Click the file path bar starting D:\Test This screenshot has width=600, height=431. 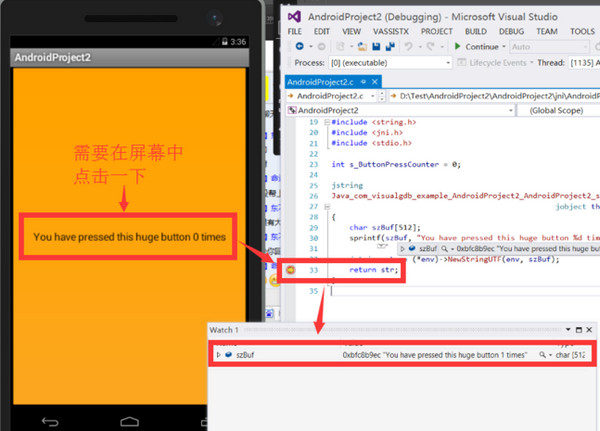pyautogui.click(x=495, y=96)
